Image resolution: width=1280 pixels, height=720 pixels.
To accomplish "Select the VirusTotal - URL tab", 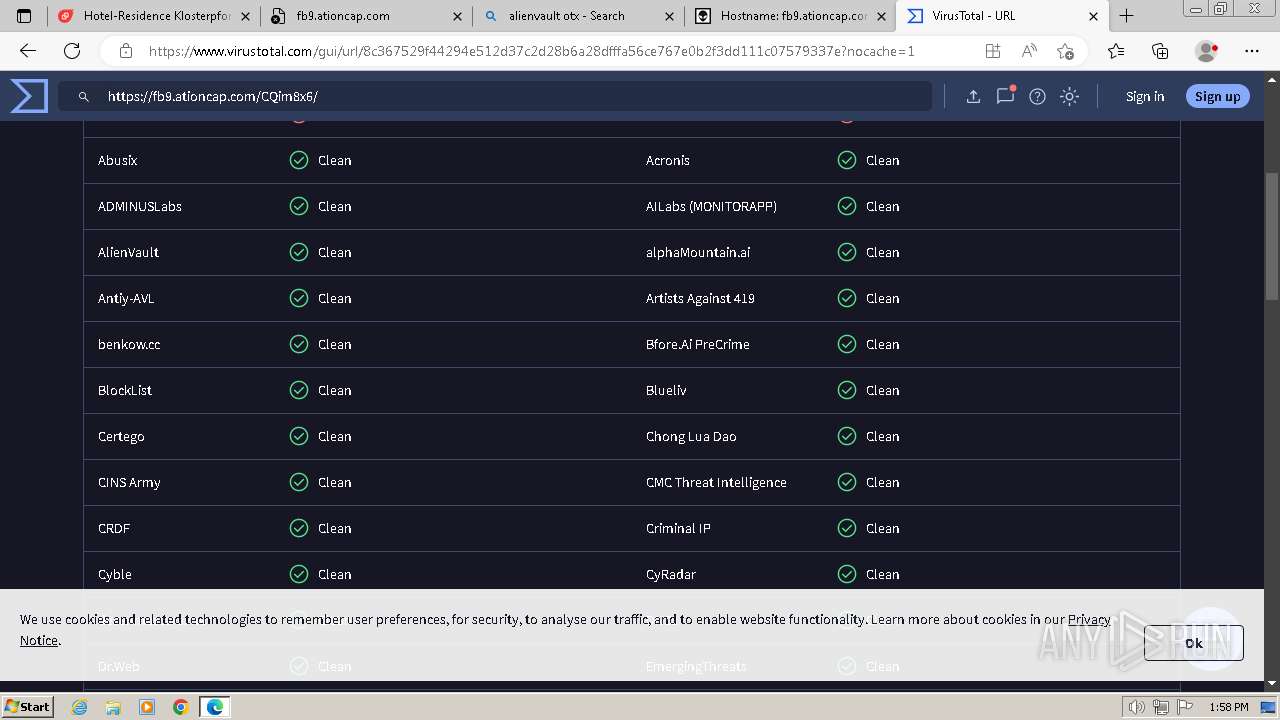I will (1000, 16).
